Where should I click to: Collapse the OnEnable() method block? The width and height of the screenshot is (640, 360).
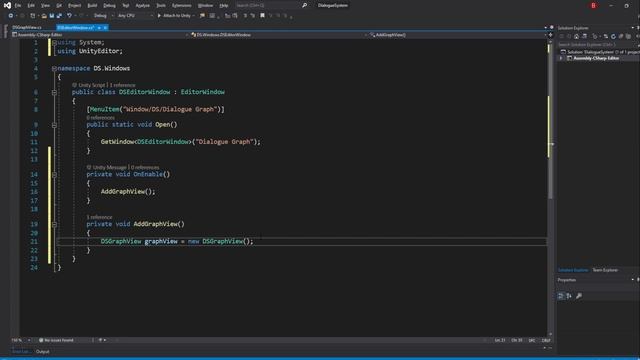click(x=54, y=175)
